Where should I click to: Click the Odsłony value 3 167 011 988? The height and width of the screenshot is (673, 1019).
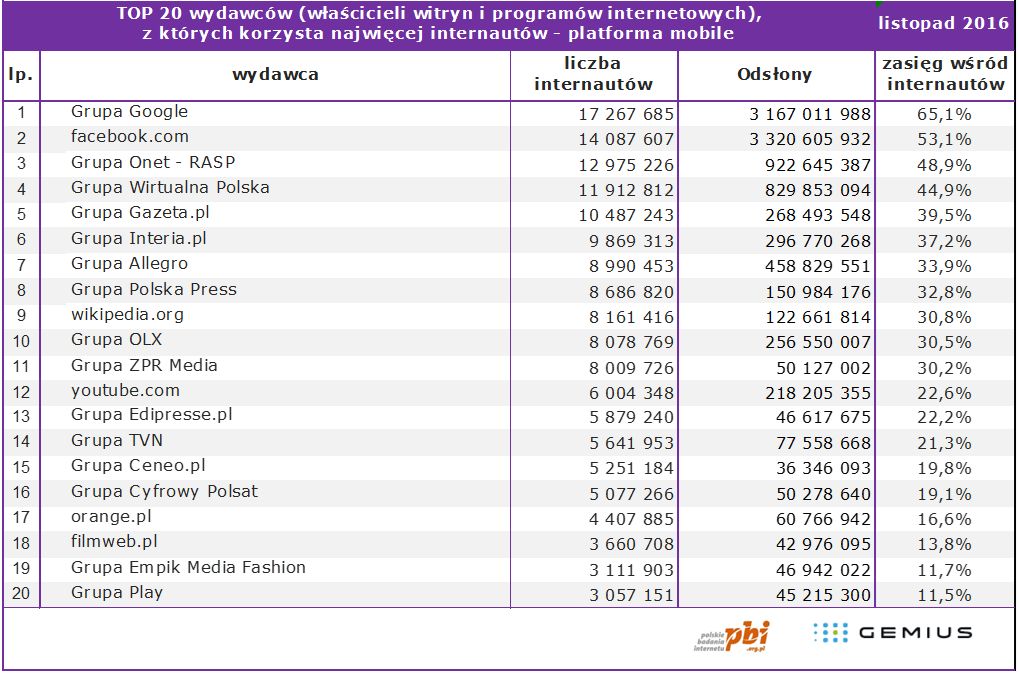(810, 115)
